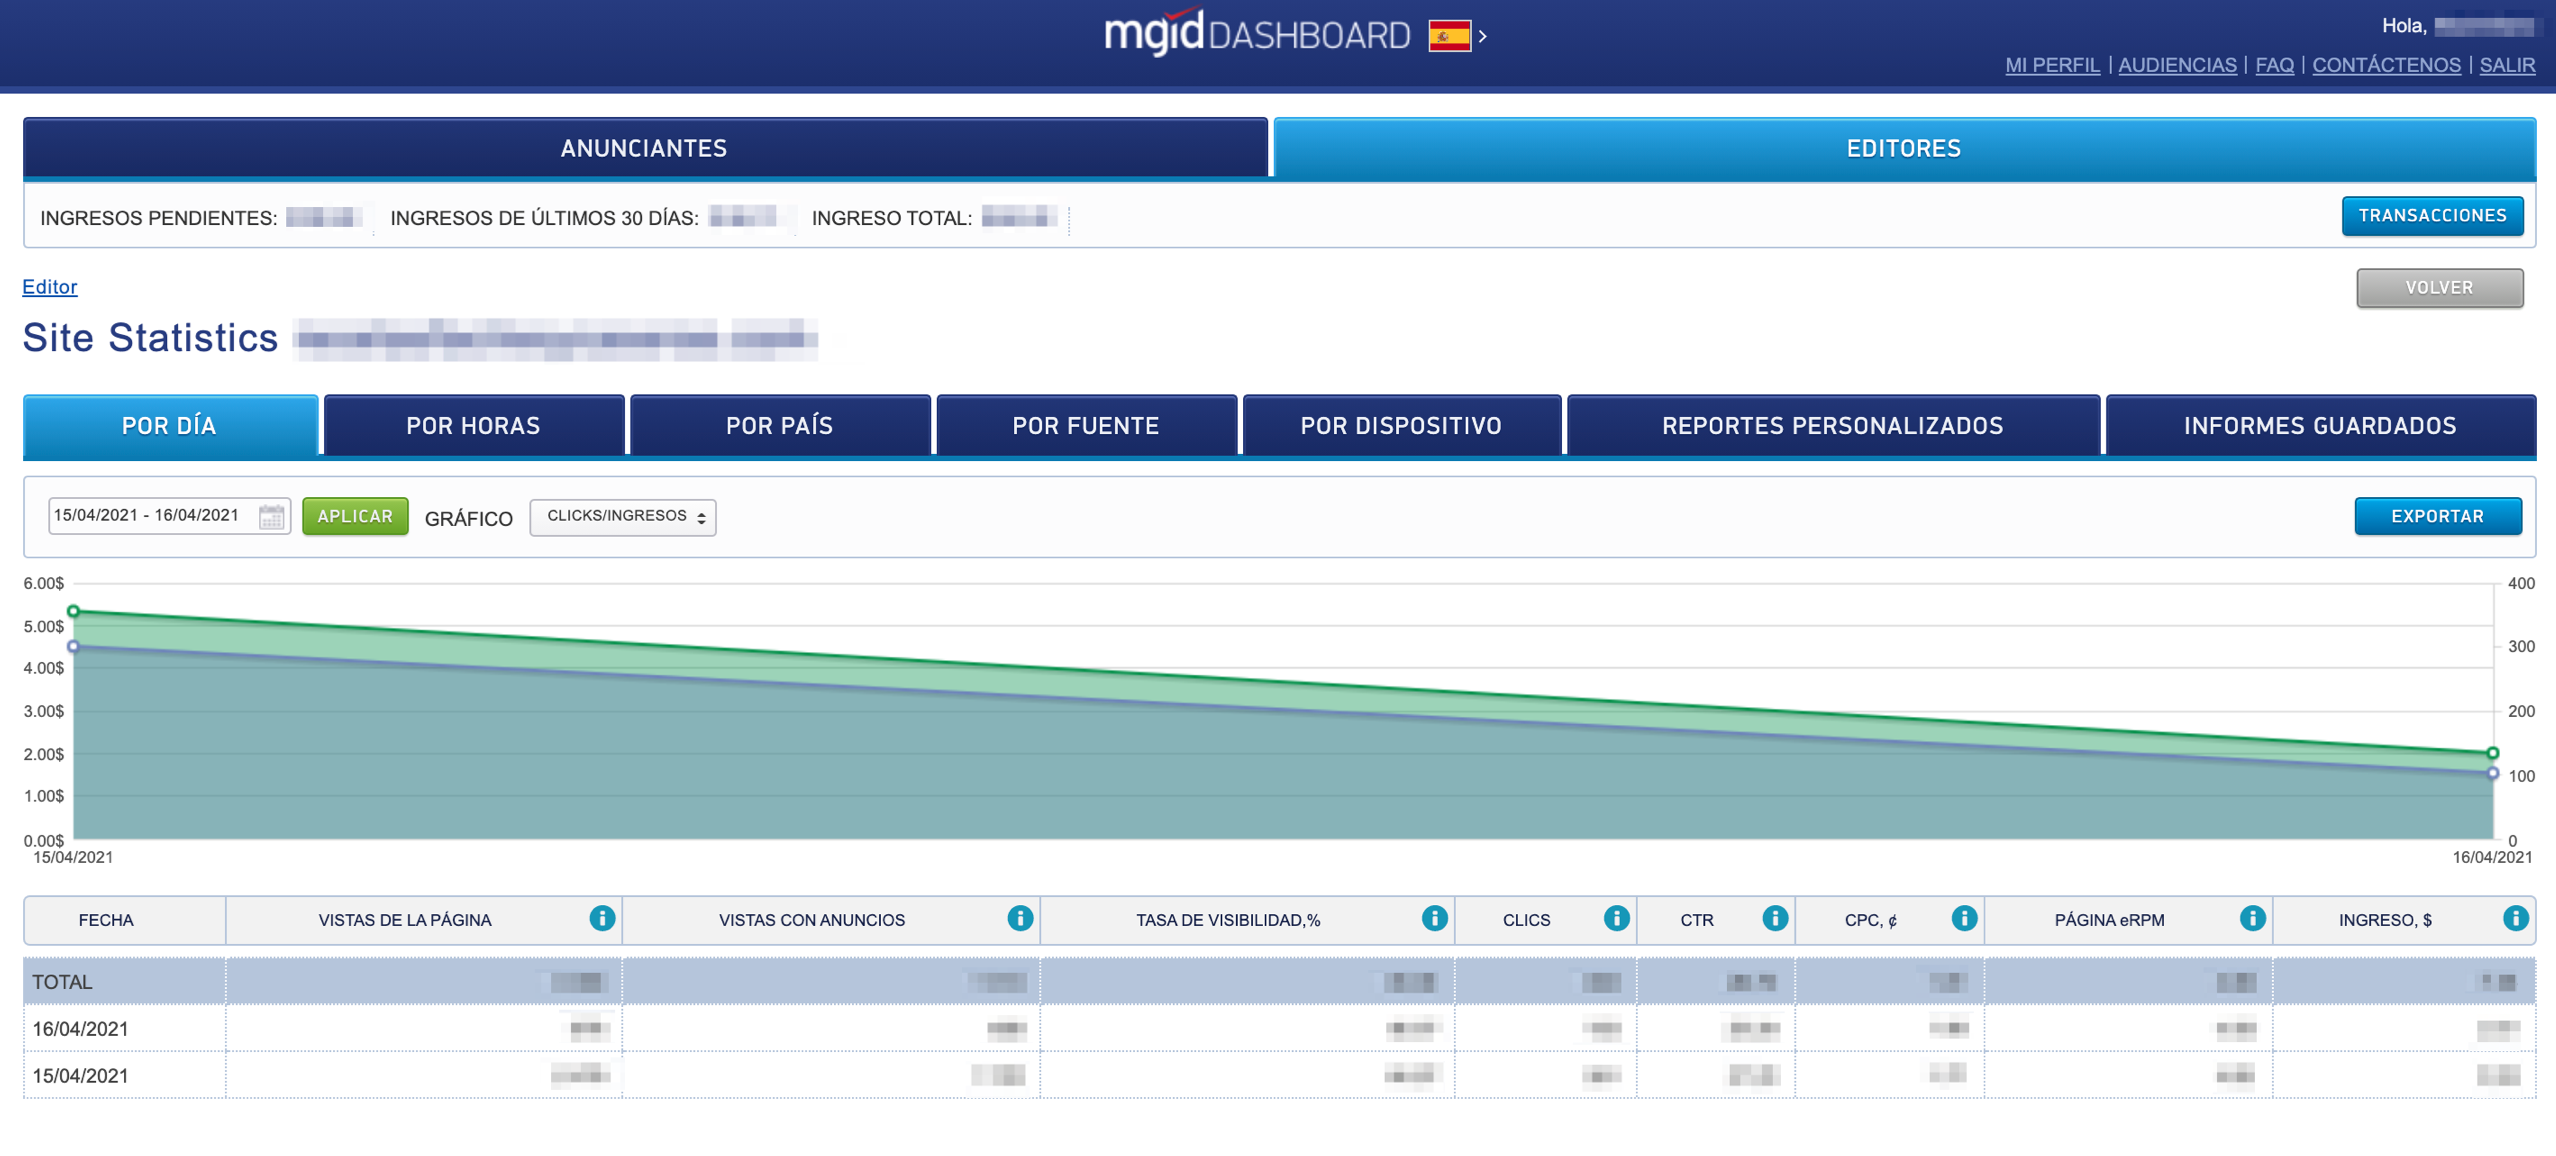Click info icon beside Tasa de Visibilidad
The width and height of the screenshot is (2556, 1156).
(x=1434, y=918)
